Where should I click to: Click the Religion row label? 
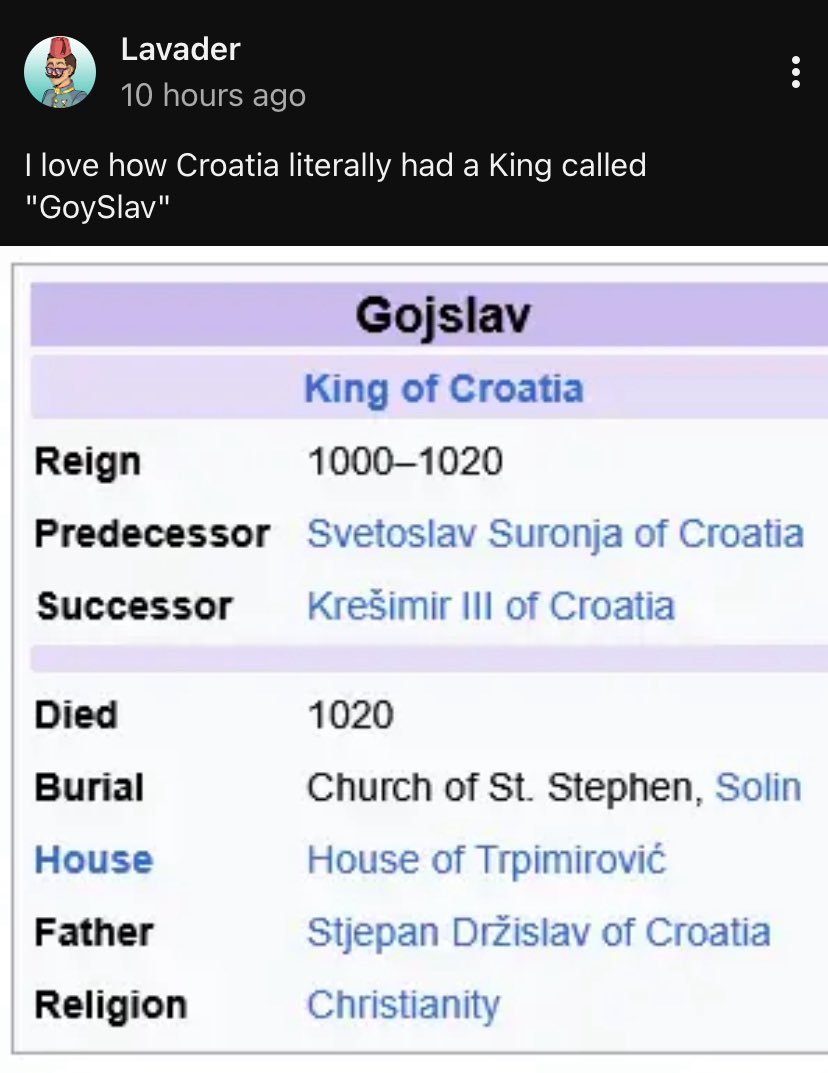tap(110, 1005)
